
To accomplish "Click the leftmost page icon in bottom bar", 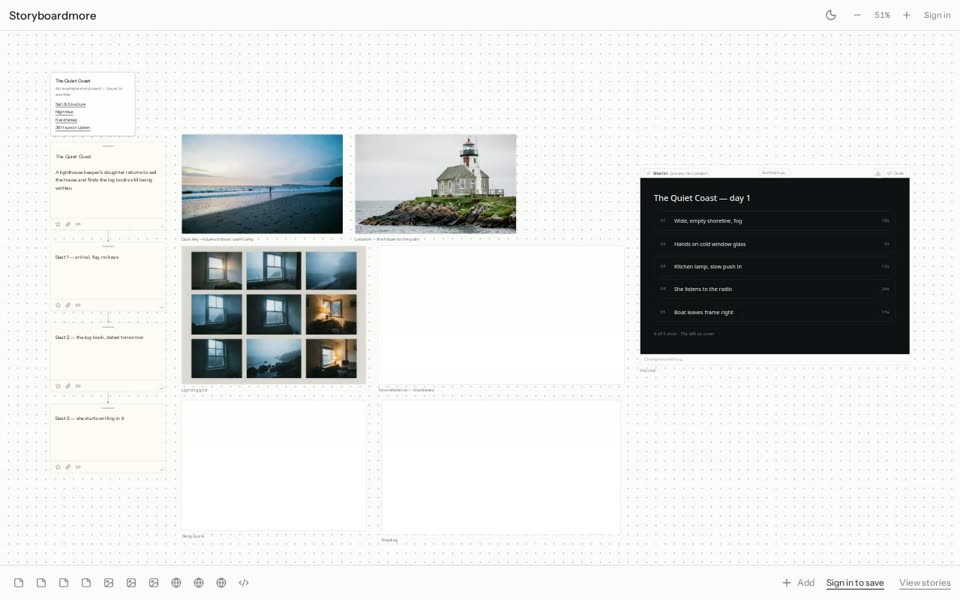I will 19,583.
